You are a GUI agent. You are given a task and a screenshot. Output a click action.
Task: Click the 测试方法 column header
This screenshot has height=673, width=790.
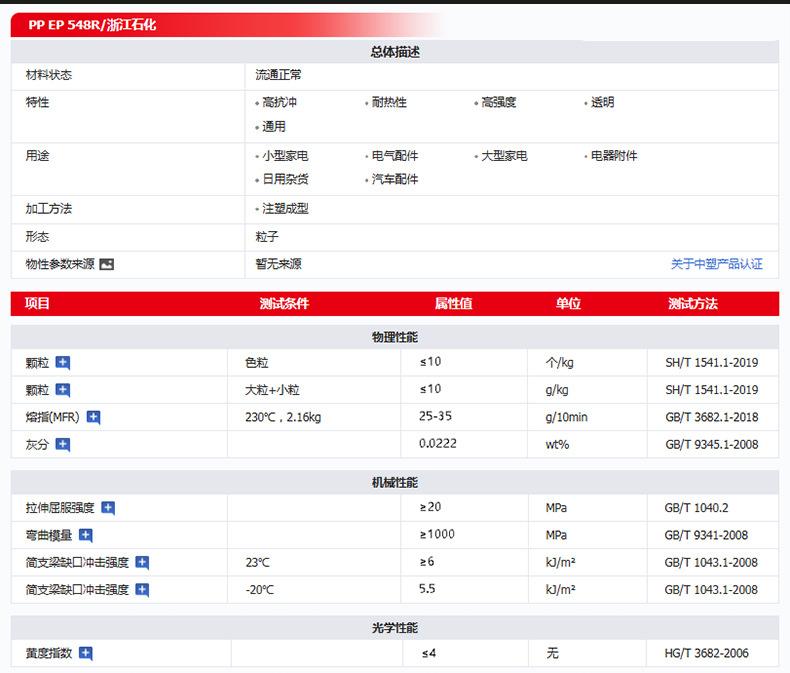pyautogui.click(x=692, y=304)
